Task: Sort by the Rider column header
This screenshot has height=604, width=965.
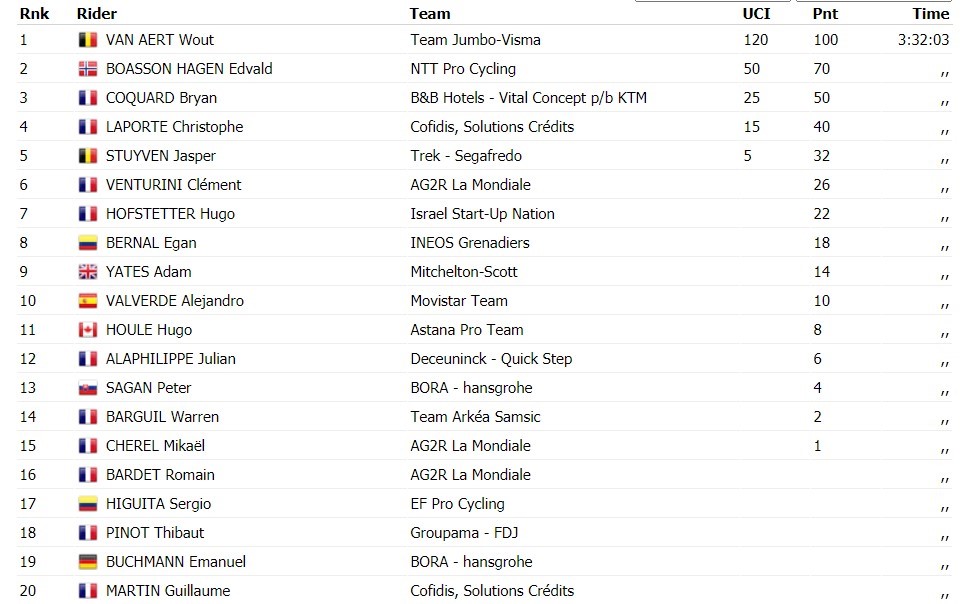Action: click(x=97, y=14)
